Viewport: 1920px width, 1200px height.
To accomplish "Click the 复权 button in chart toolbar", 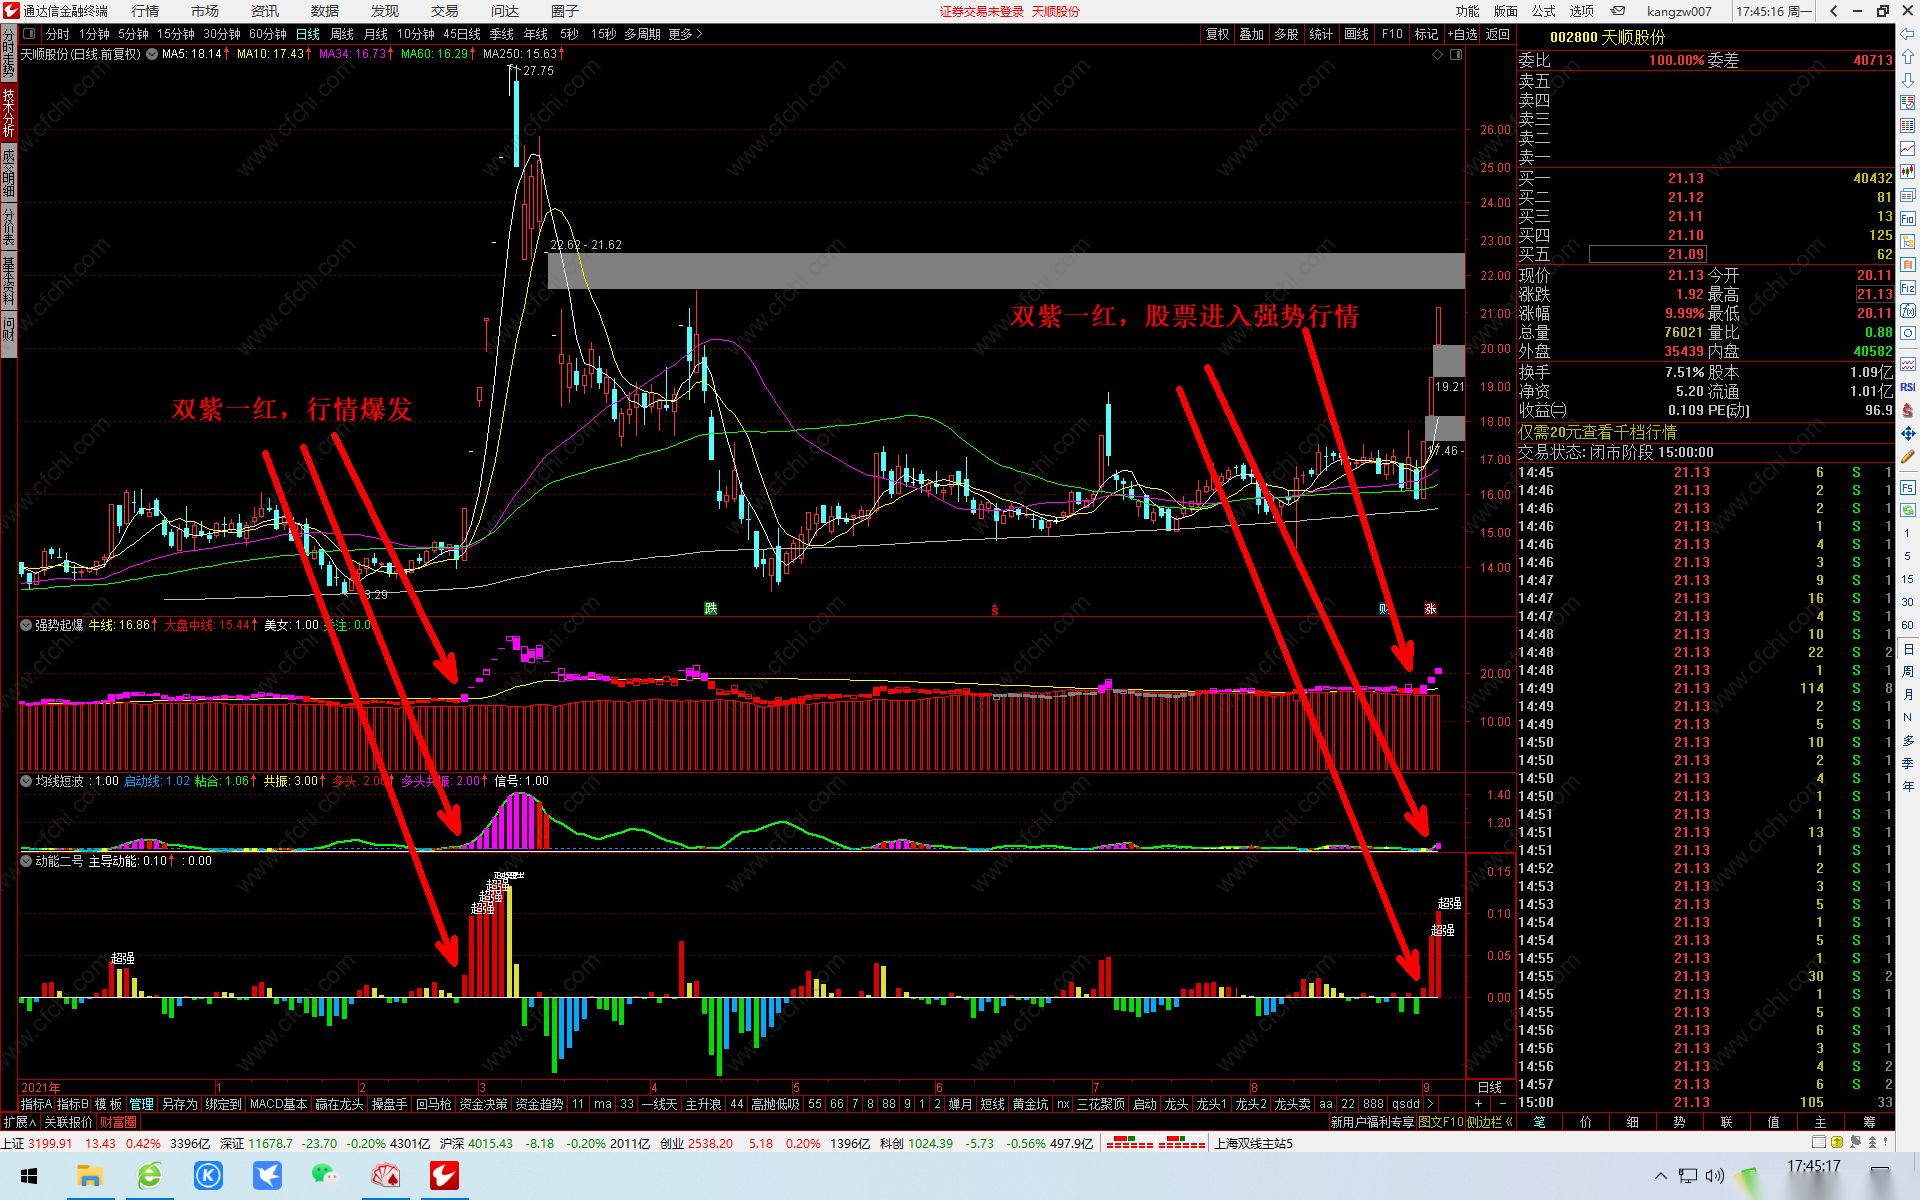I will point(1217,34).
